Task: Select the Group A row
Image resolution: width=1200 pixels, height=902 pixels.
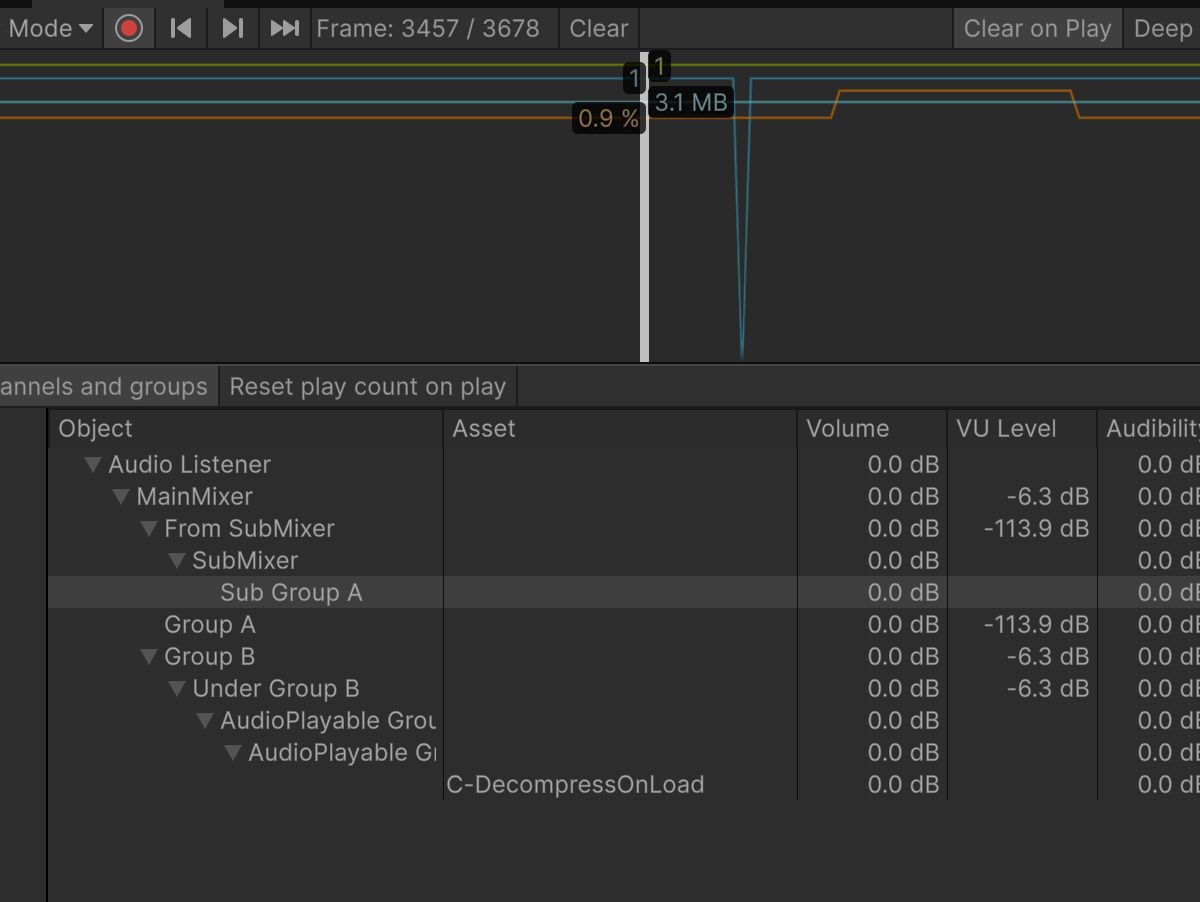Action: click(210, 625)
